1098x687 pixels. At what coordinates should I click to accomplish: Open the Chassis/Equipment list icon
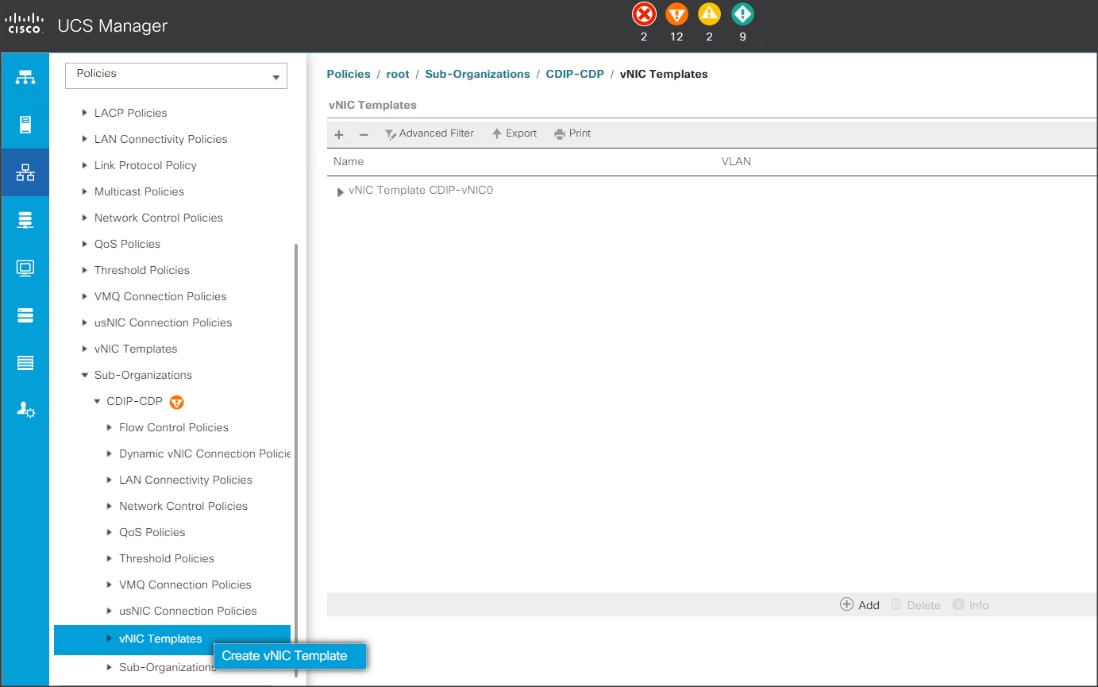[x=25, y=363]
